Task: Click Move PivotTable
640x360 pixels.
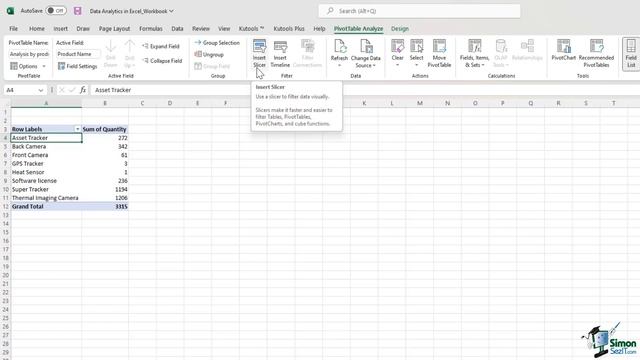Action: (x=439, y=53)
